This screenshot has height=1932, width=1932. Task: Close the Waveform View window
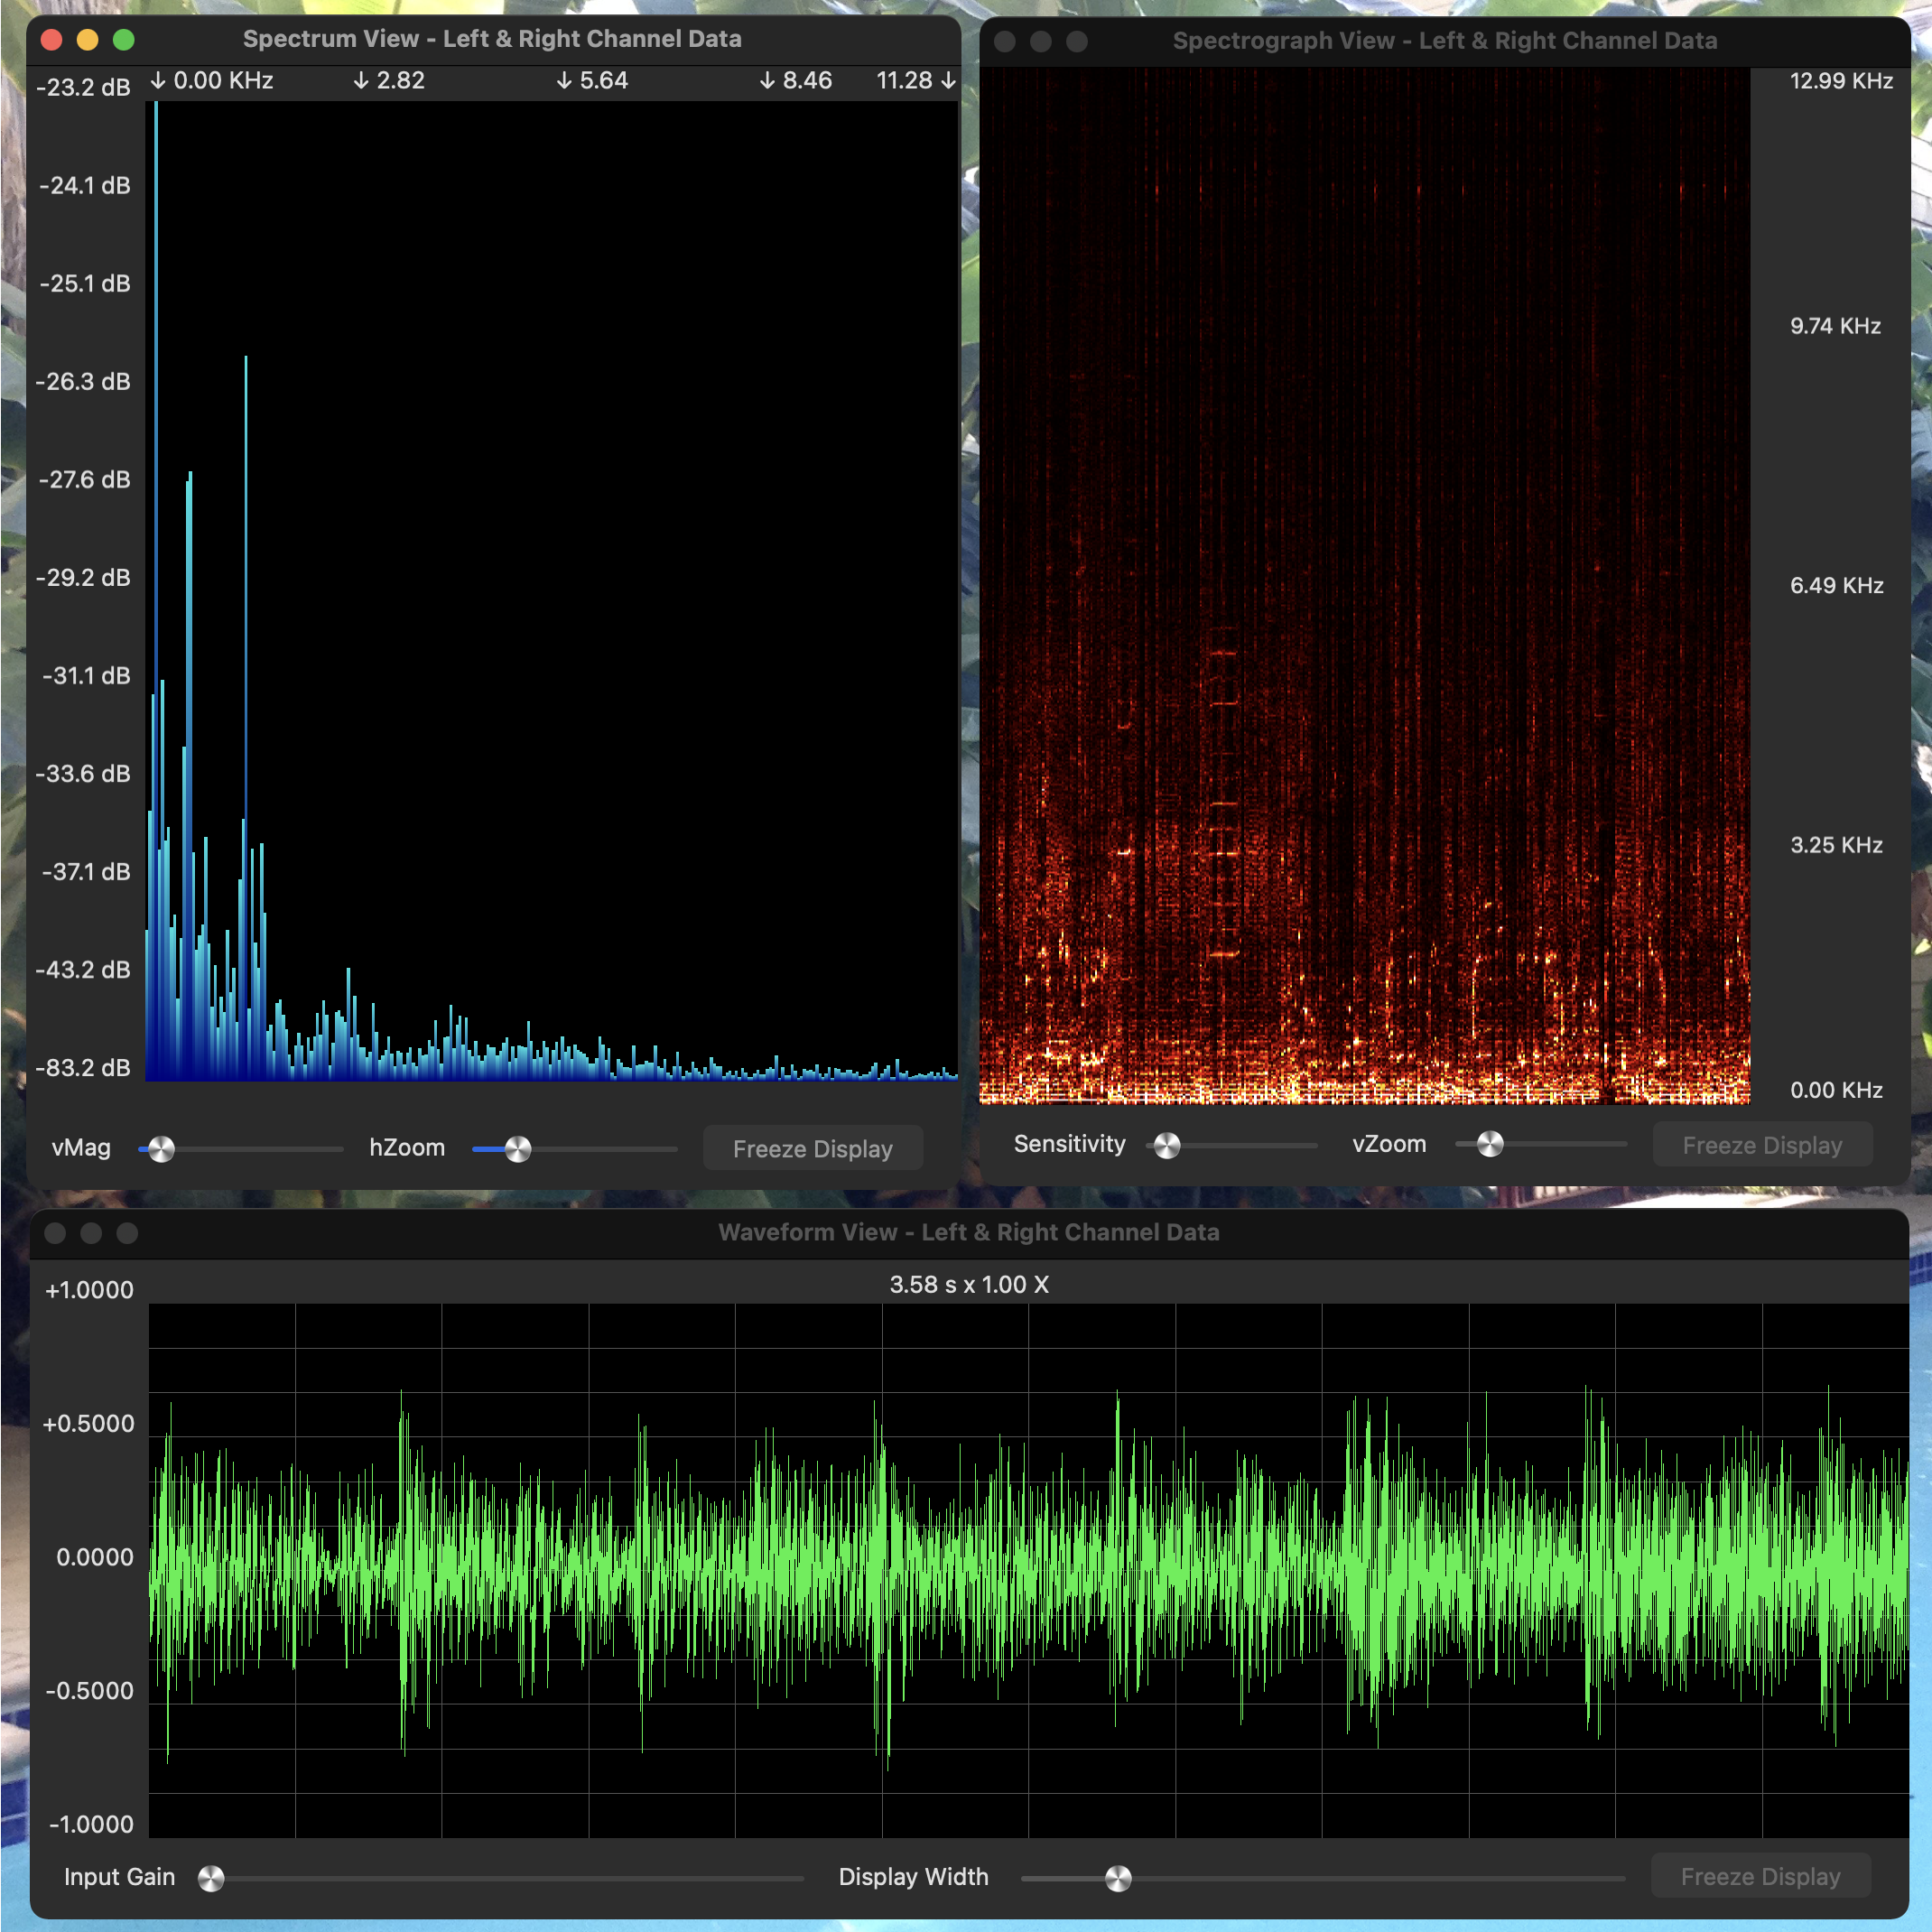[55, 1233]
